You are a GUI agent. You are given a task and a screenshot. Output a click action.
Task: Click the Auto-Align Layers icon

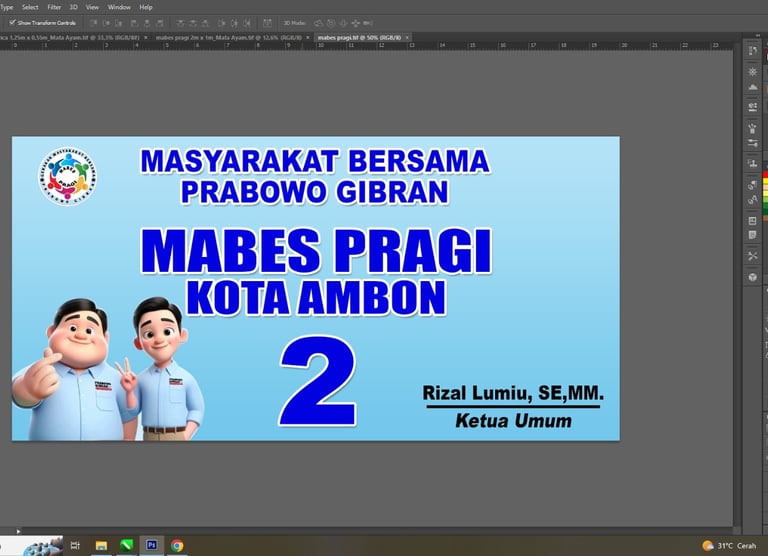267,23
